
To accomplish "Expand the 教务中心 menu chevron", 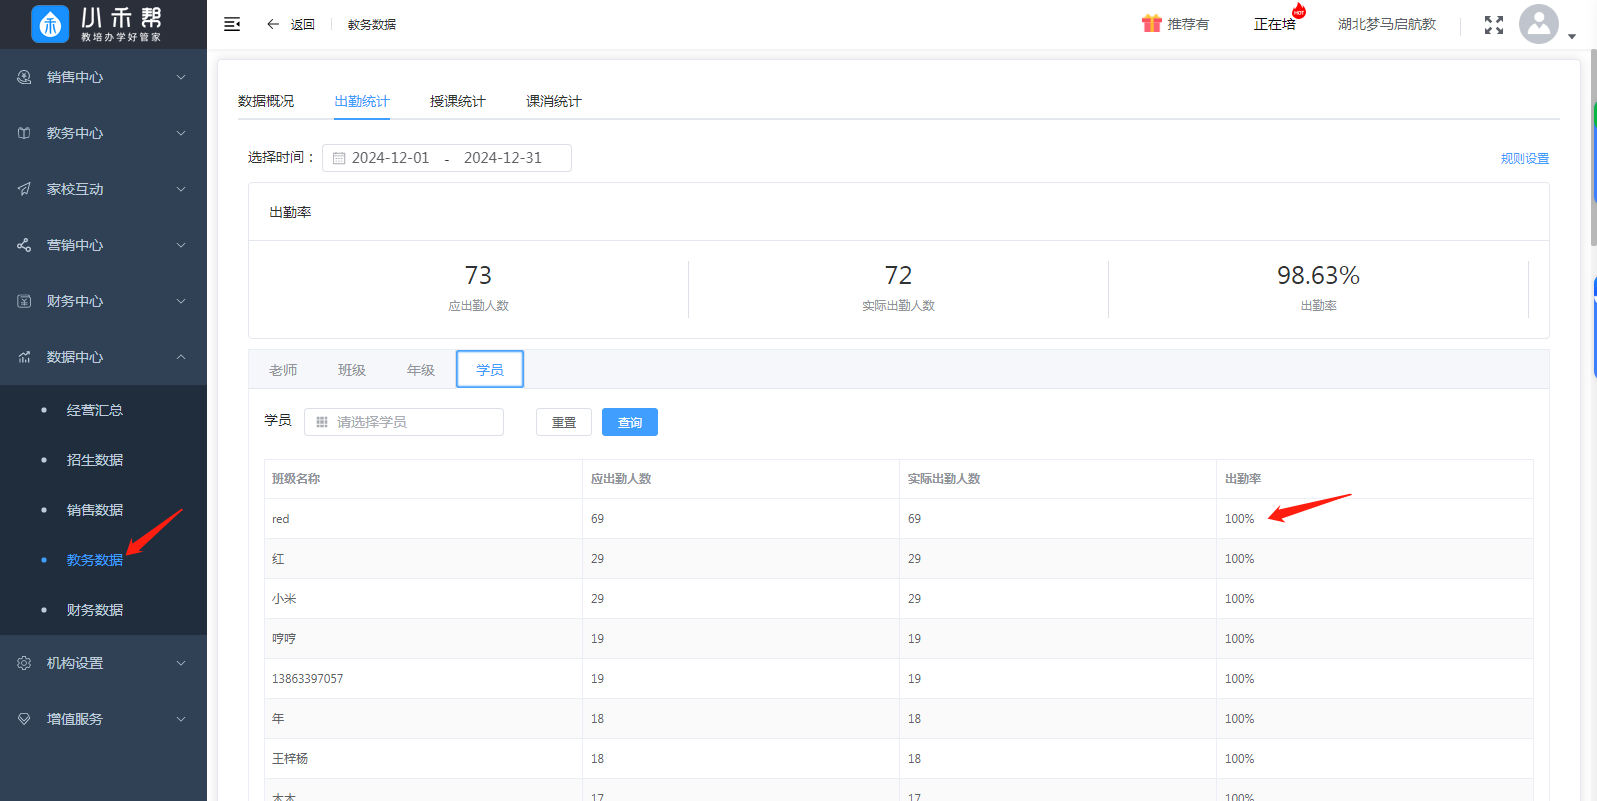I will (x=181, y=133).
